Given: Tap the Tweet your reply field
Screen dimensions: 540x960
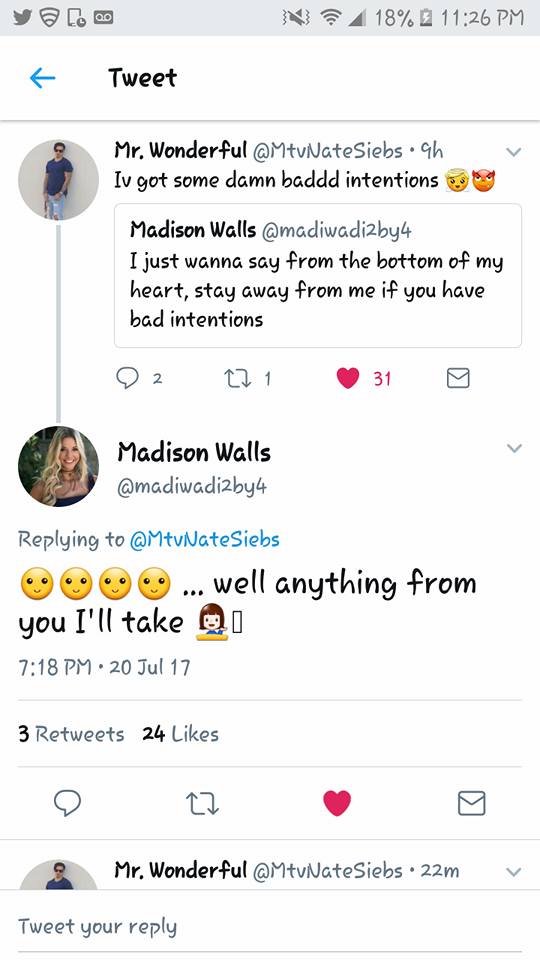Looking at the screenshot, I should coord(270,926).
